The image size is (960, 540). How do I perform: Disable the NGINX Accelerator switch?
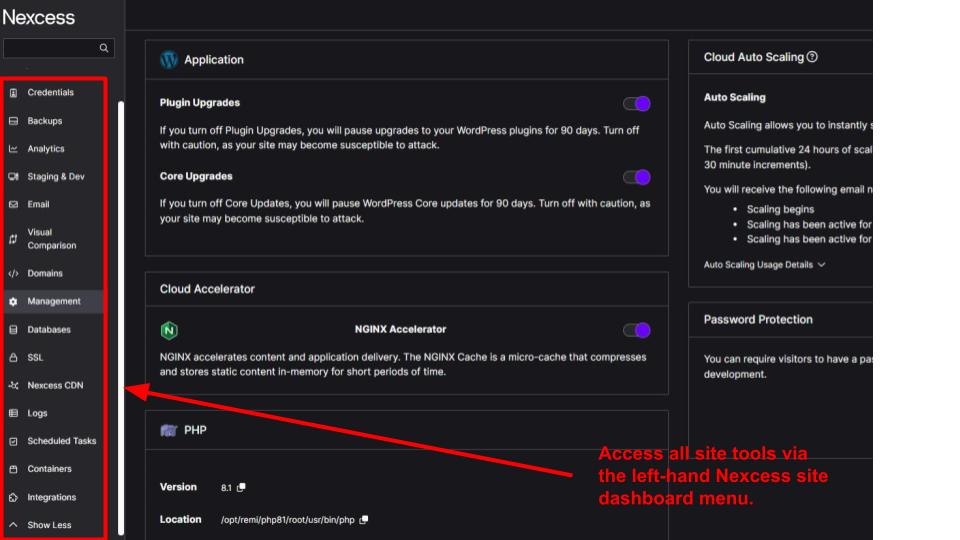(637, 331)
